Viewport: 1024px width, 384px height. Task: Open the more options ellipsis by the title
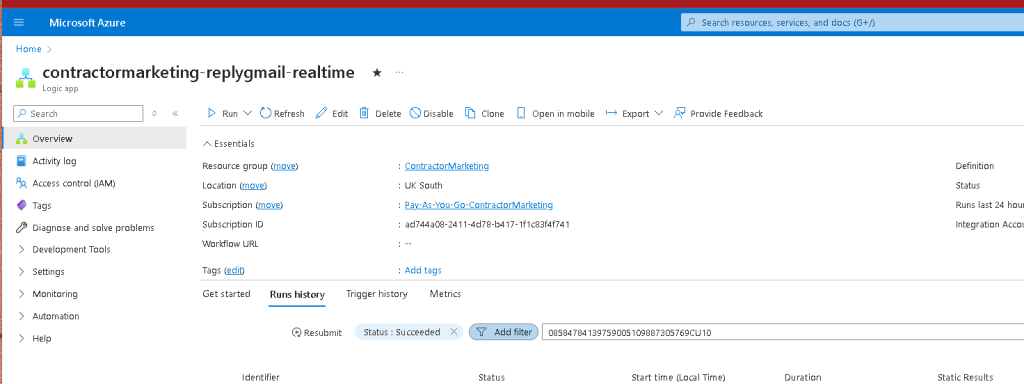click(x=399, y=72)
